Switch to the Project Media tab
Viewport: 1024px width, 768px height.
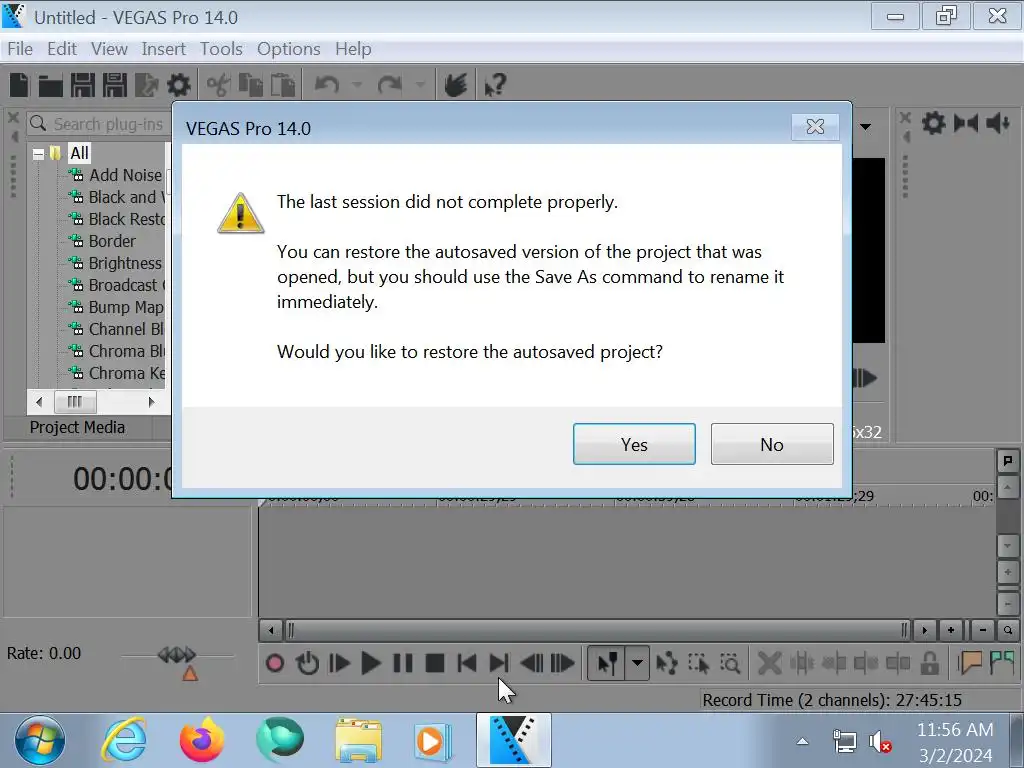[77, 427]
